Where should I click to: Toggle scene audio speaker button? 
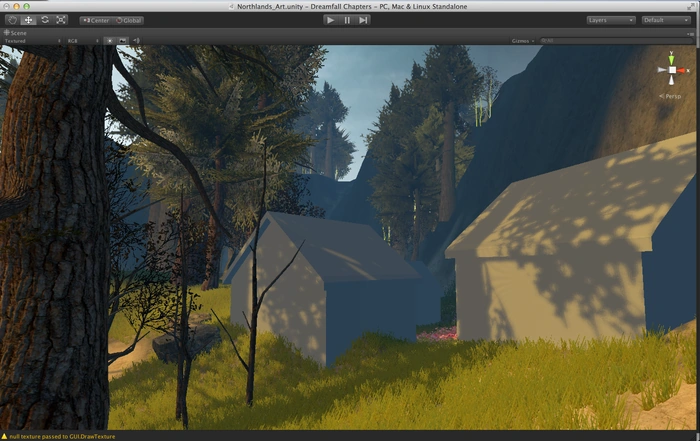tap(135, 41)
